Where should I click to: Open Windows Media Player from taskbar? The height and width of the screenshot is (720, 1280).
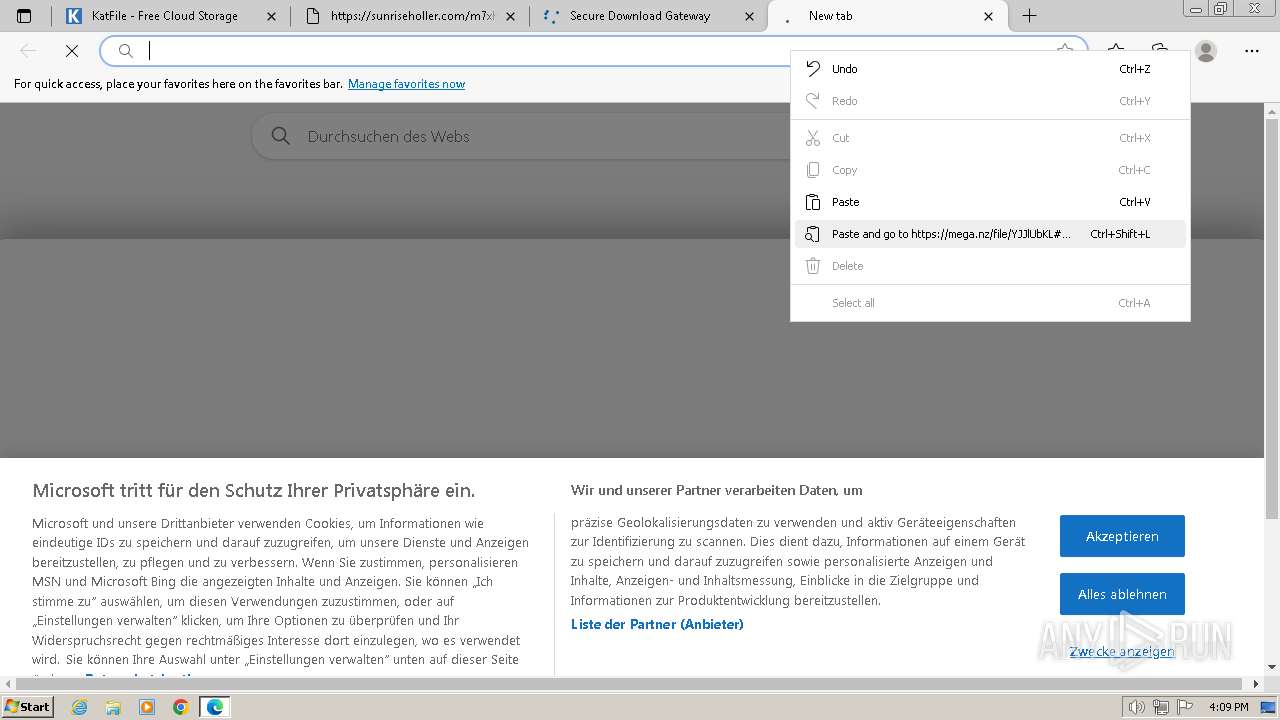point(147,707)
